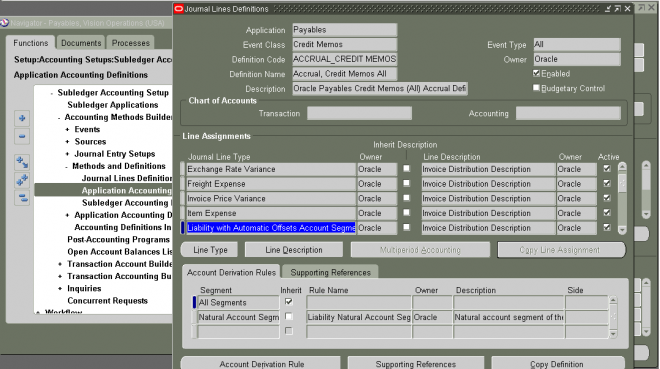The width and height of the screenshot is (660, 369).
Task: Collapse the Subledger Accounting Setup node
Action: pyautogui.click(x=51, y=93)
